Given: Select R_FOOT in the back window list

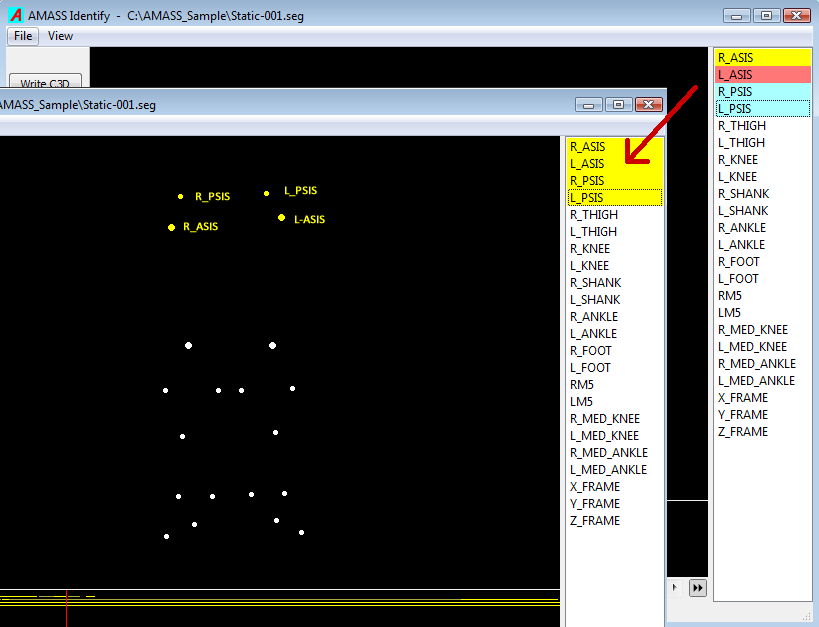Looking at the screenshot, I should (x=763, y=261).
